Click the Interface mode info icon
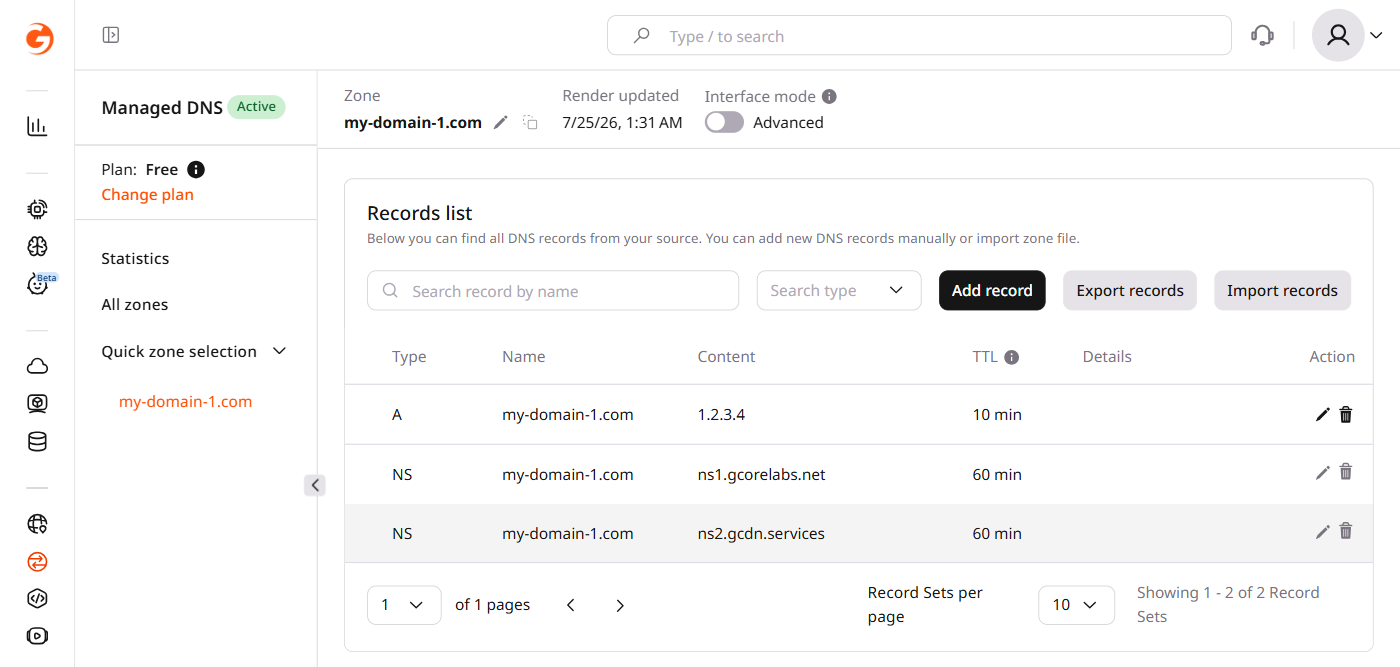1400x667 pixels. [829, 97]
